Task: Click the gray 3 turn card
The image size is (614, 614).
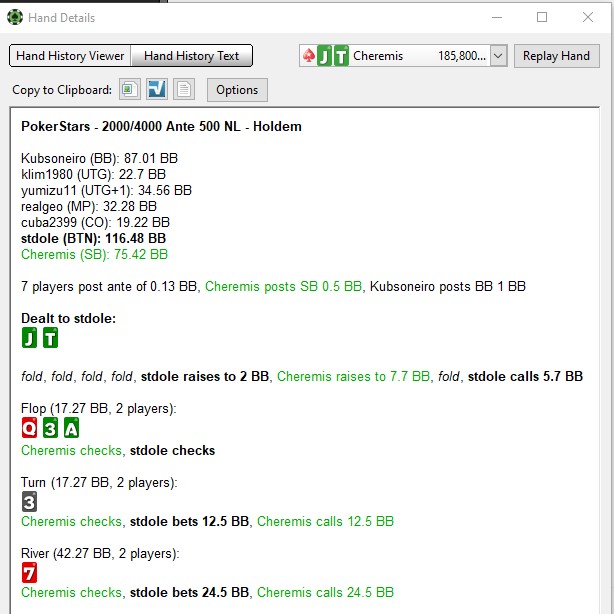Action: [x=29, y=502]
